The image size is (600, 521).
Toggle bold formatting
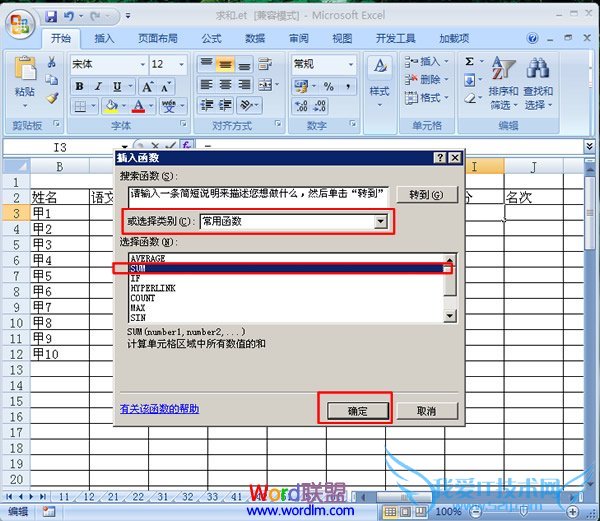coord(79,86)
